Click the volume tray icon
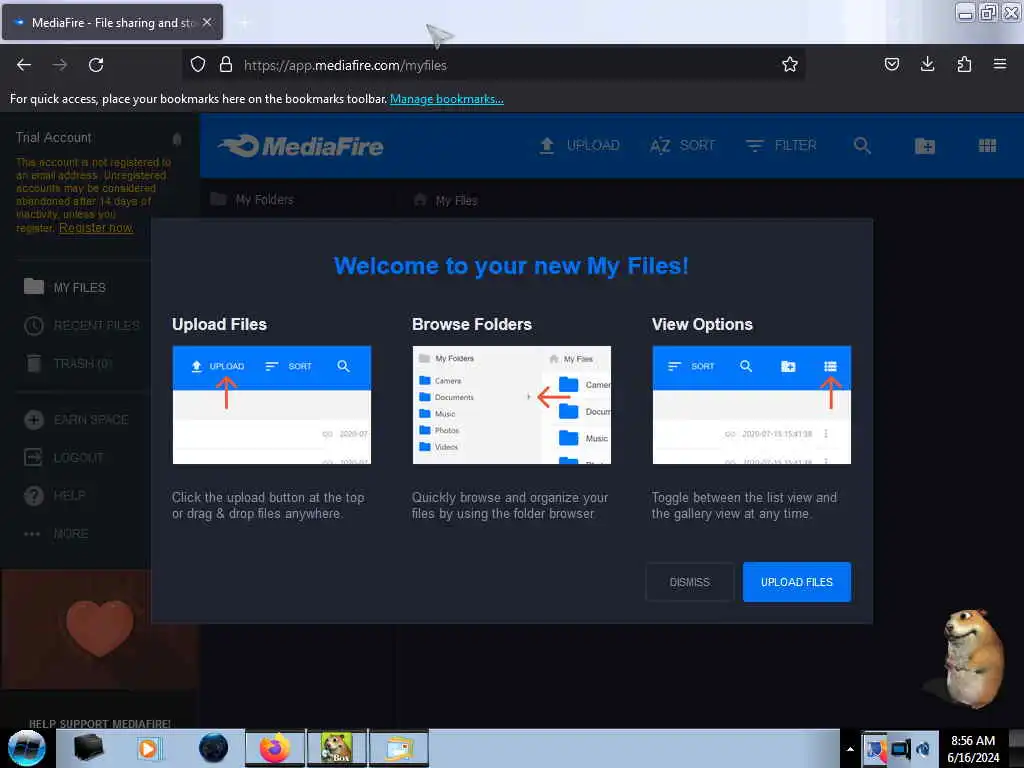This screenshot has height=768, width=1024. click(923, 749)
